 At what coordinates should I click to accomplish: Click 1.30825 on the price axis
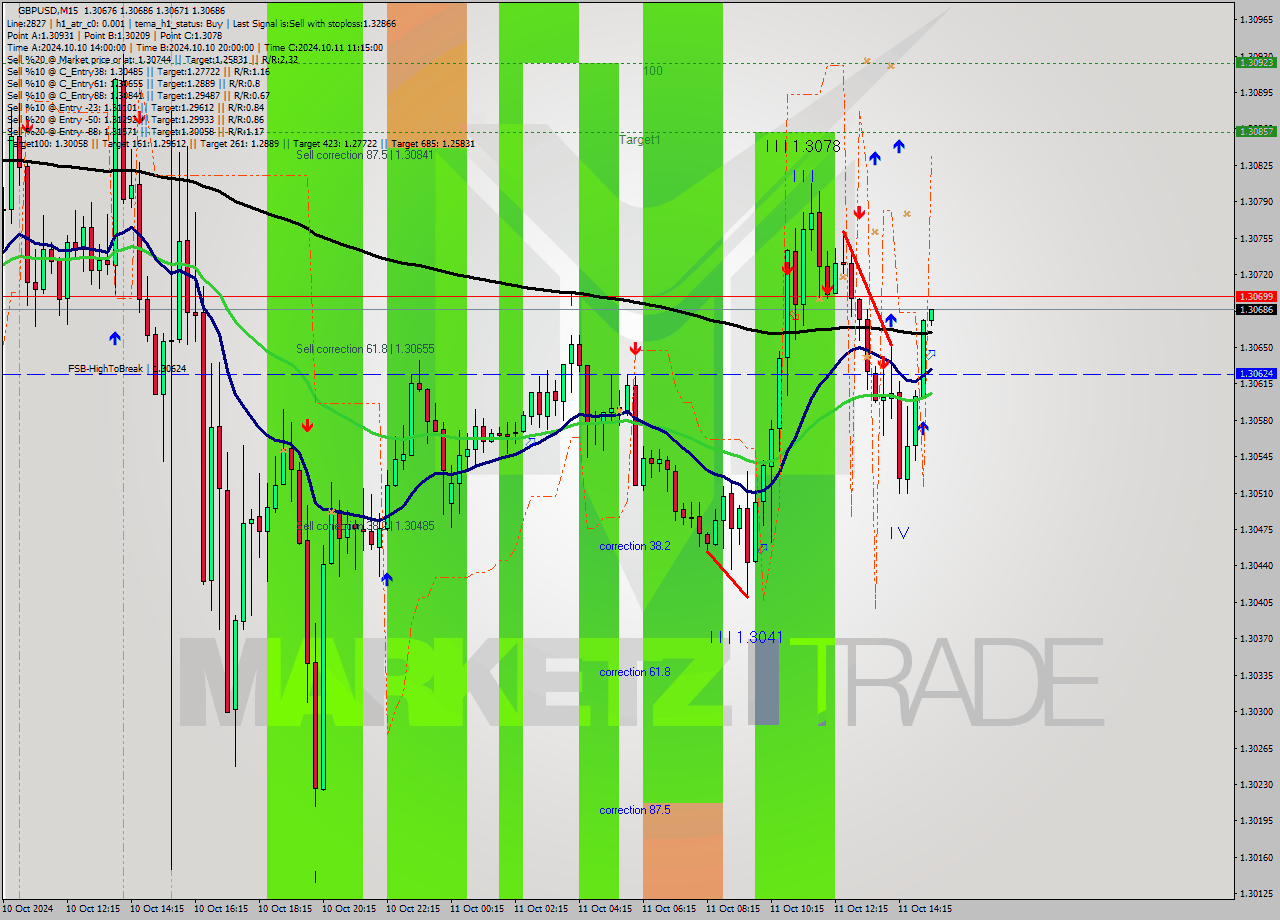point(1256,165)
